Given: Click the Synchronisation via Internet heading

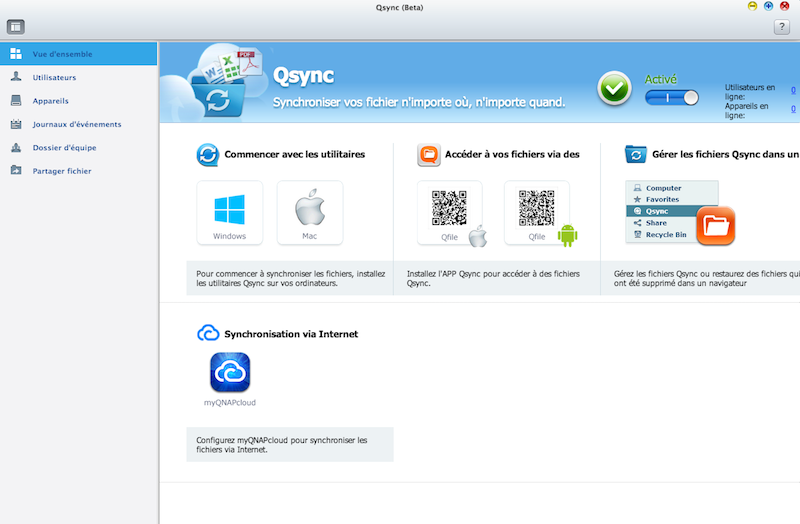Looking at the screenshot, I should click(x=291, y=334).
